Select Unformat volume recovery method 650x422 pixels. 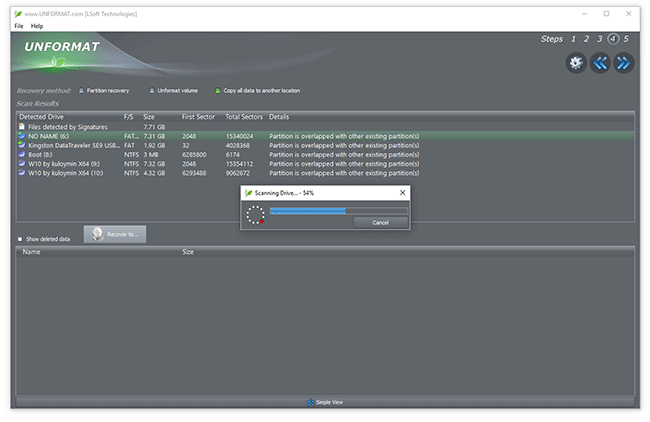pos(173,90)
